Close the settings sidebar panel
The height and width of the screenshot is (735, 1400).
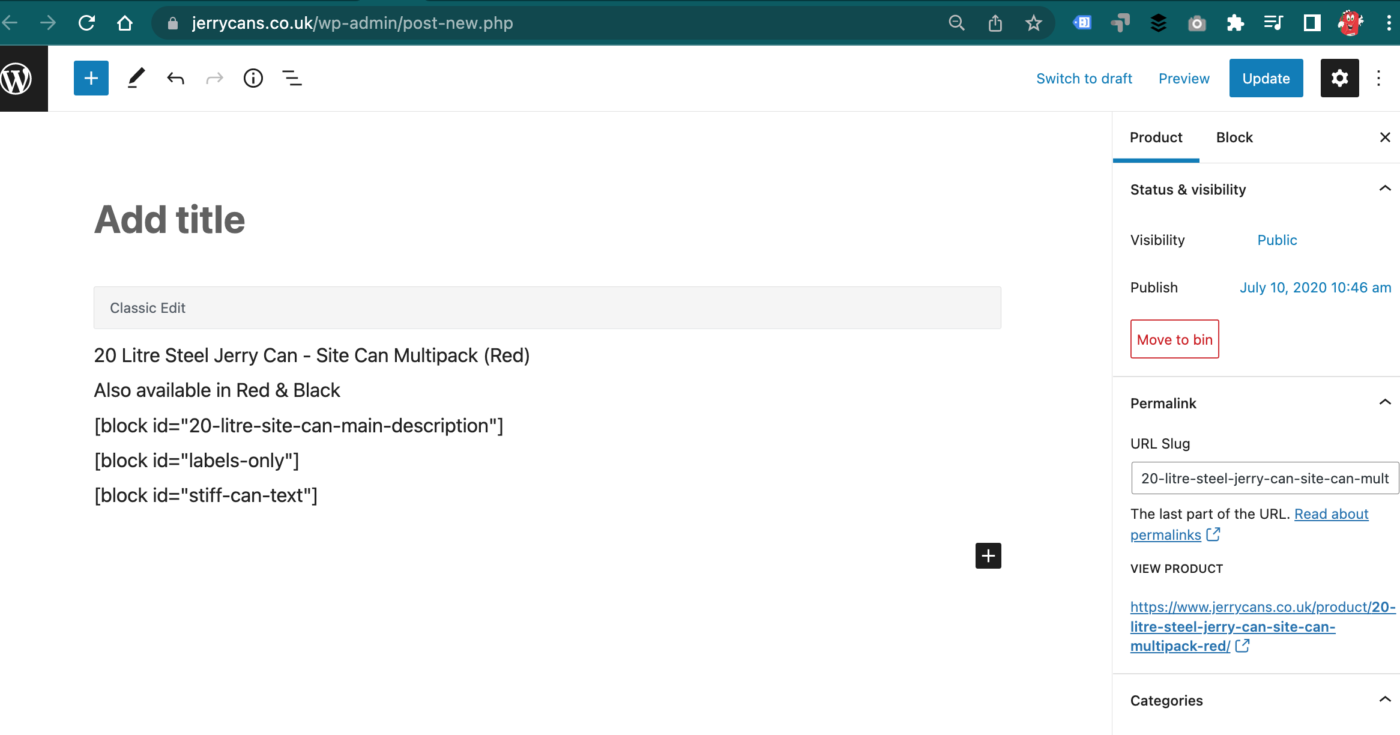pos(1385,138)
